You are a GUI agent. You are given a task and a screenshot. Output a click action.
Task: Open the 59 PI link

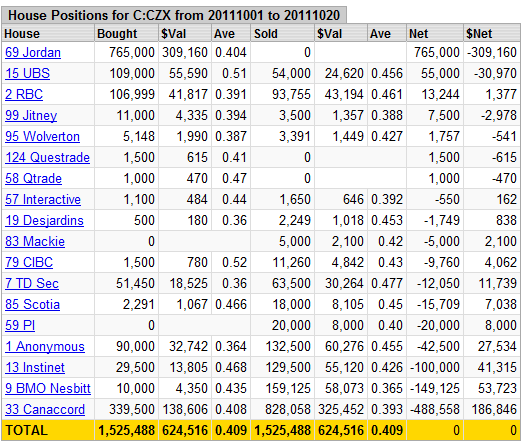tap(20, 326)
